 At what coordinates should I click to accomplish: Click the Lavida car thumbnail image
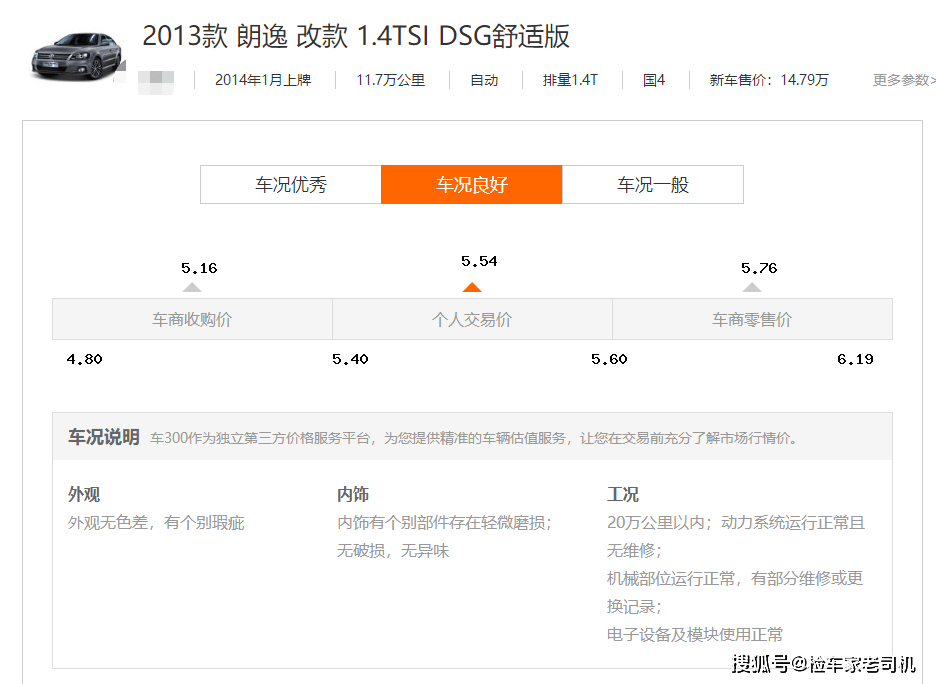coord(75,55)
